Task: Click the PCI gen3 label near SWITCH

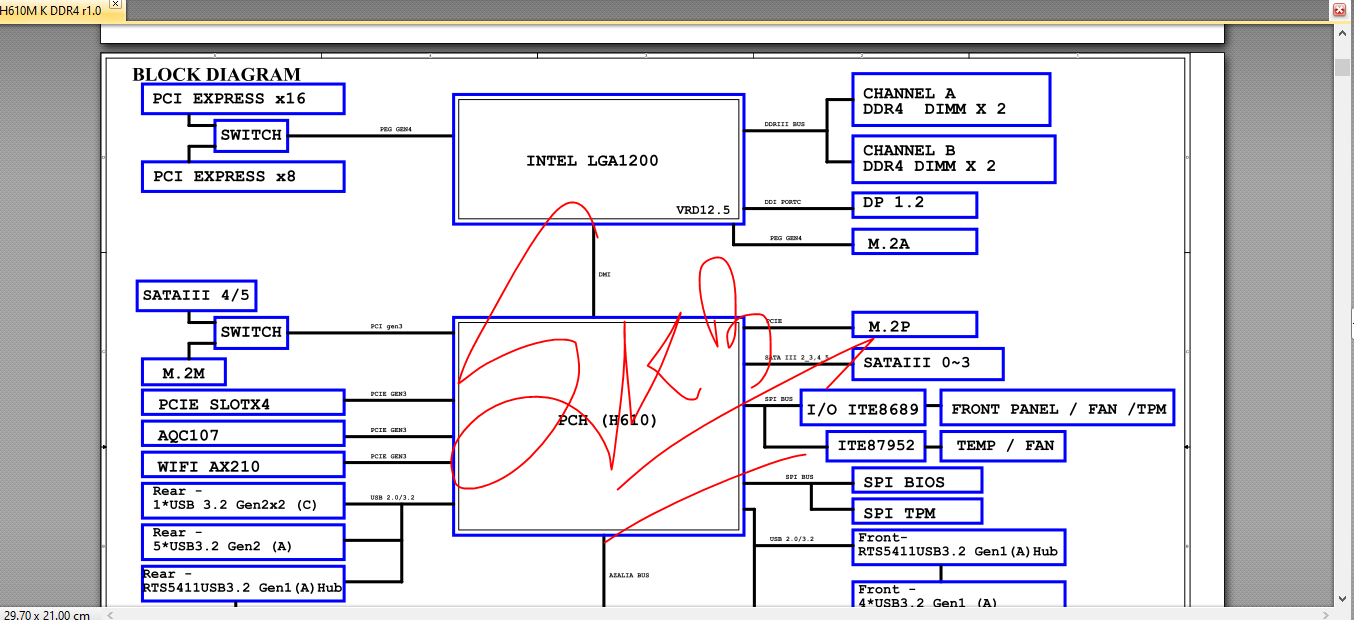Action: click(x=386, y=326)
